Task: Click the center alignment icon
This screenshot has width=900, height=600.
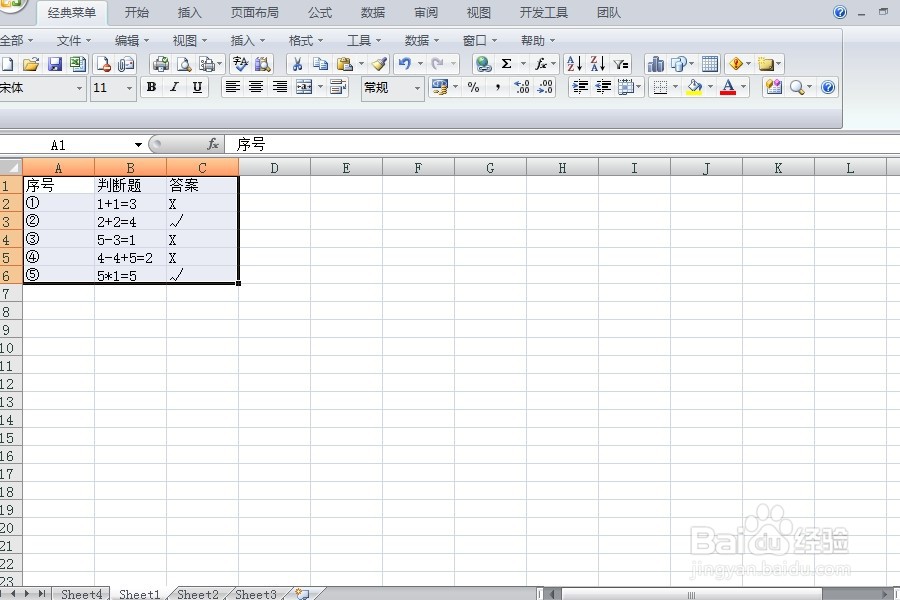Action: 256,87
